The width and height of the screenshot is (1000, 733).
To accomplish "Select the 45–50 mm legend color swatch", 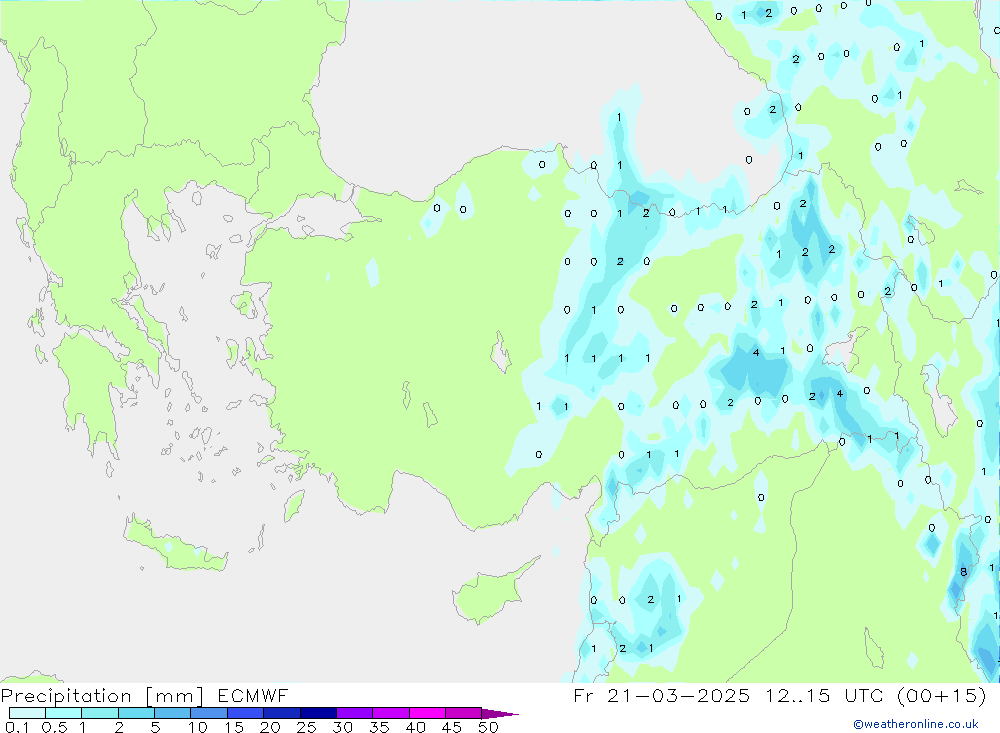I will pos(464,713).
